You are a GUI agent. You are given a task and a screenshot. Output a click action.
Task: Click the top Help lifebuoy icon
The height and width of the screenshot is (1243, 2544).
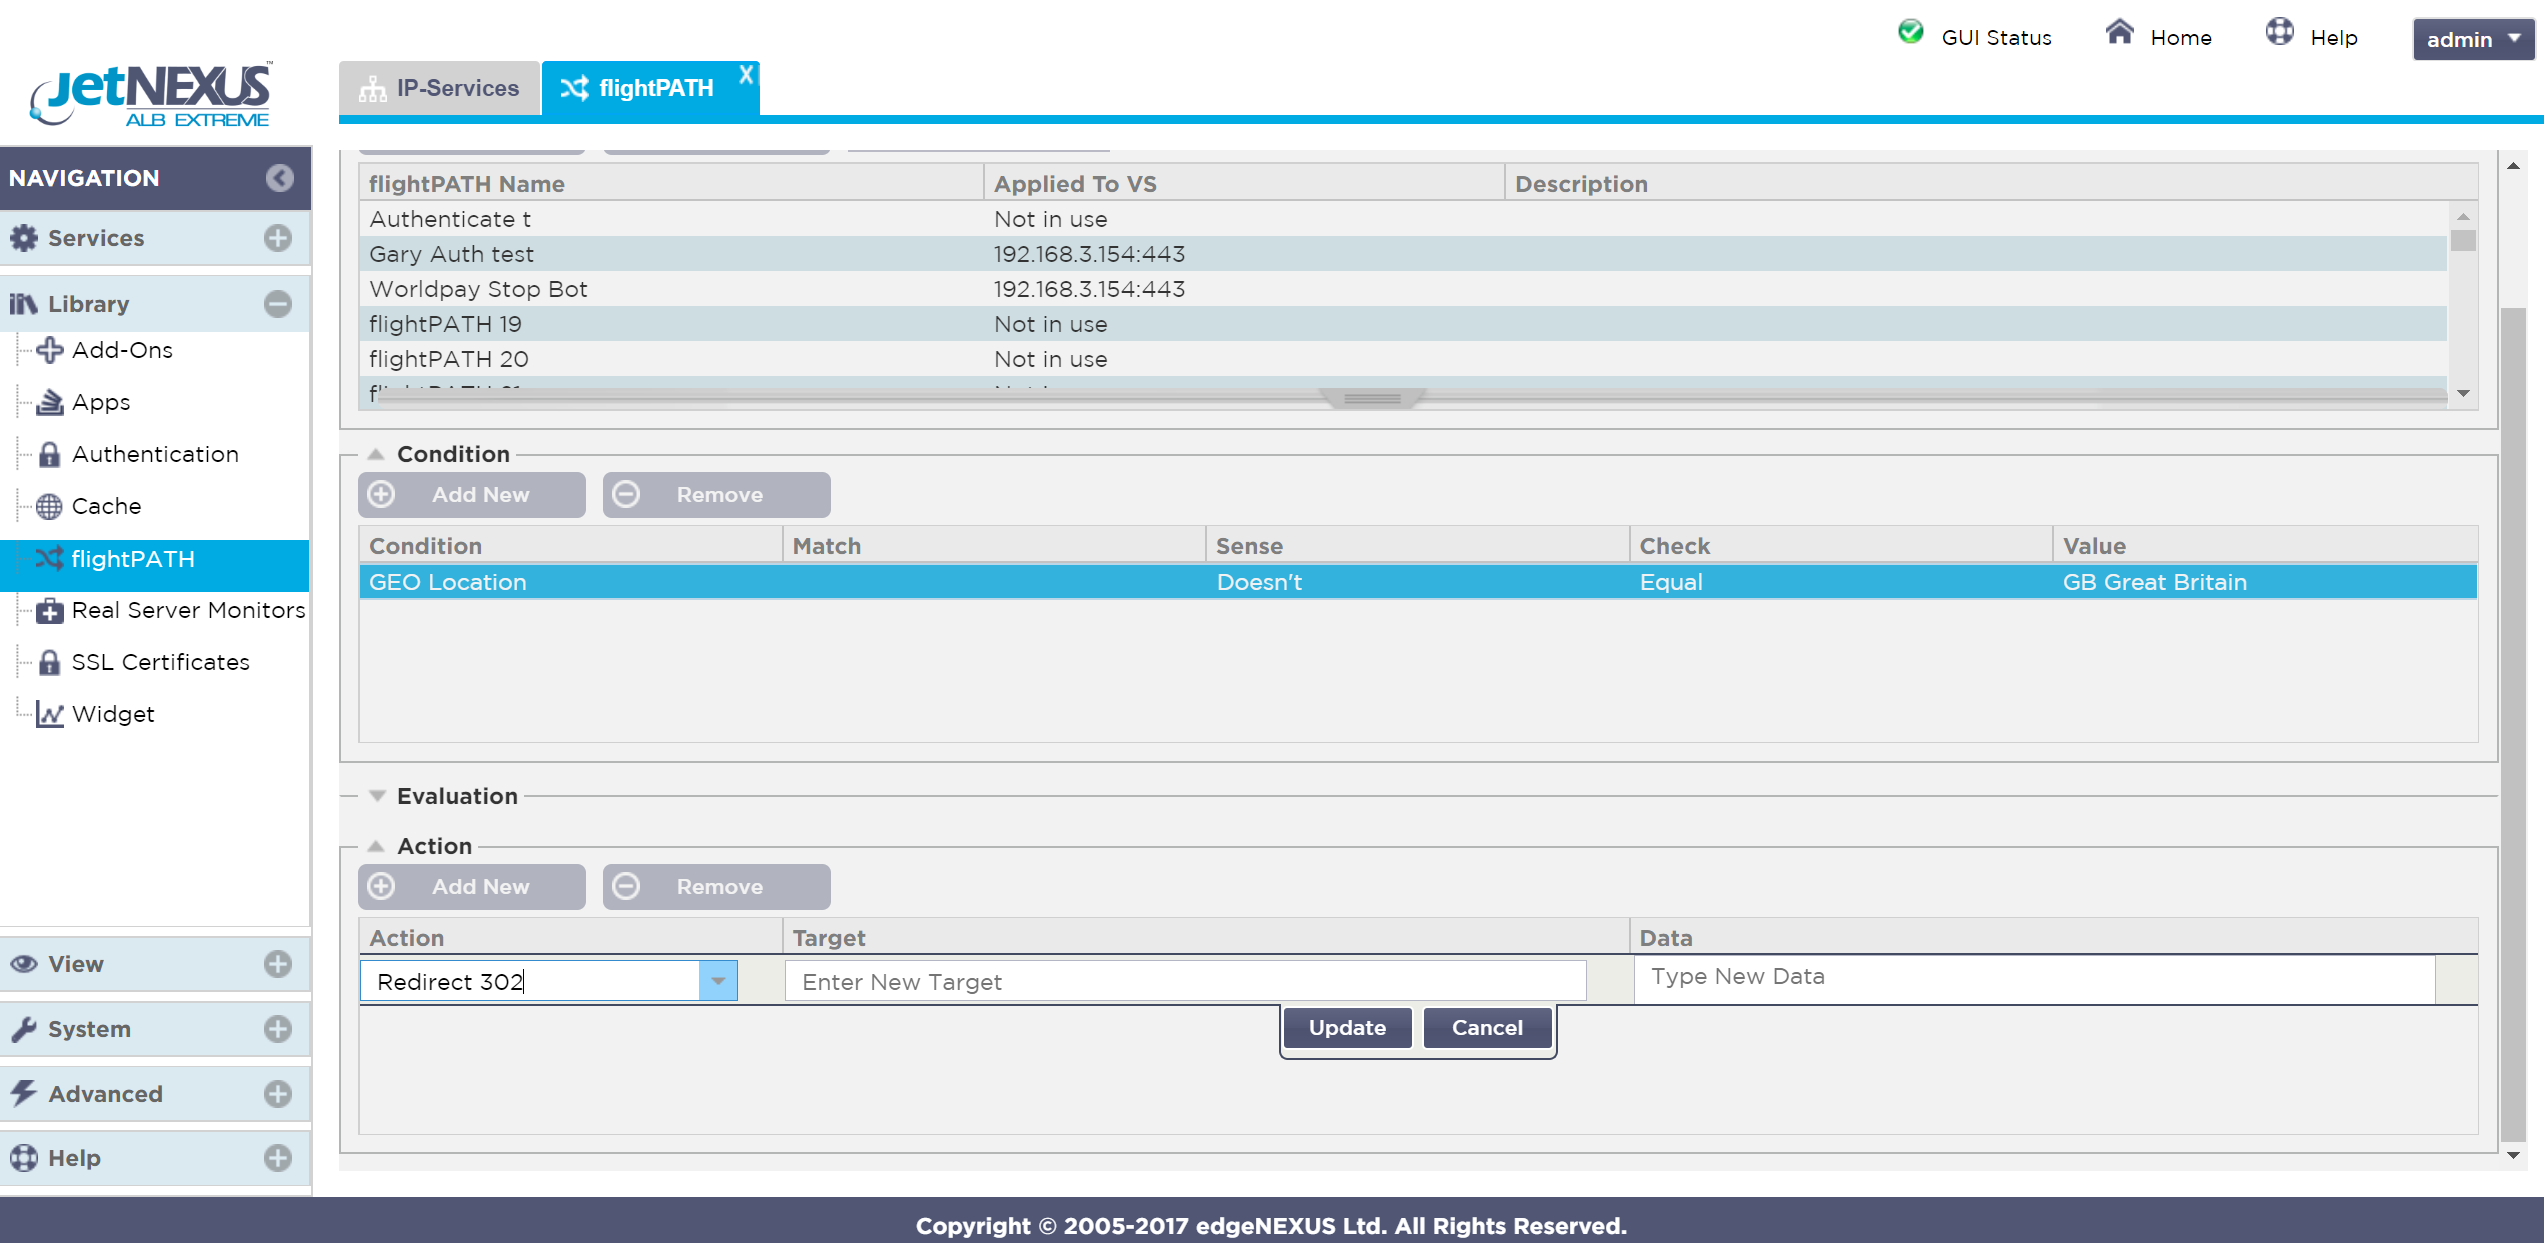pos(2279,32)
